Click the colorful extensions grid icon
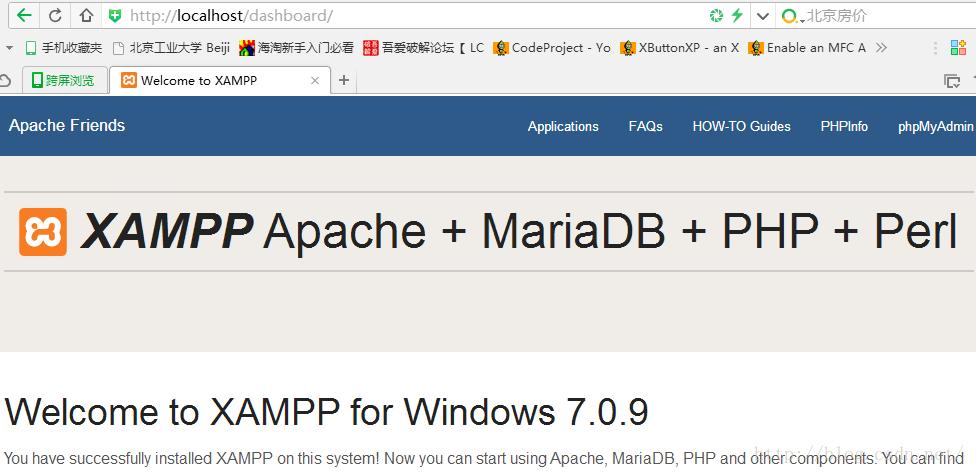The image size is (976, 474). coord(958,47)
